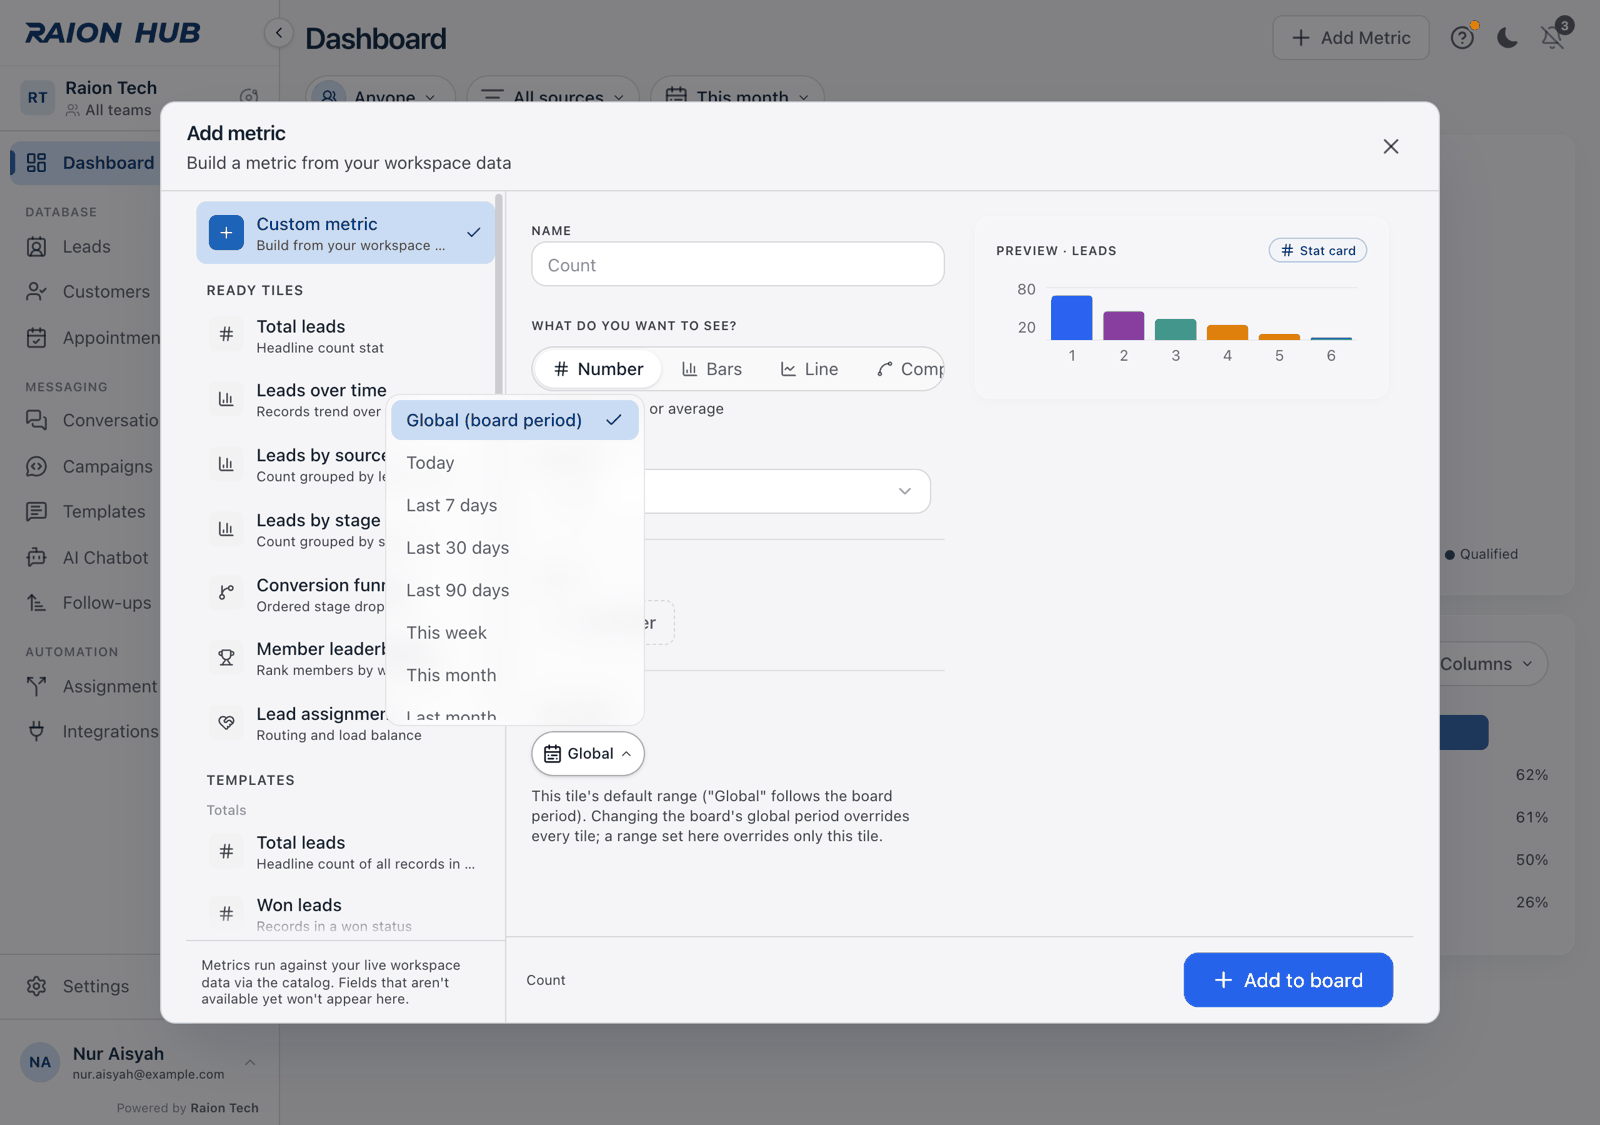Collapse the sidebar with the chevron button
The image size is (1600, 1125).
(x=279, y=33)
